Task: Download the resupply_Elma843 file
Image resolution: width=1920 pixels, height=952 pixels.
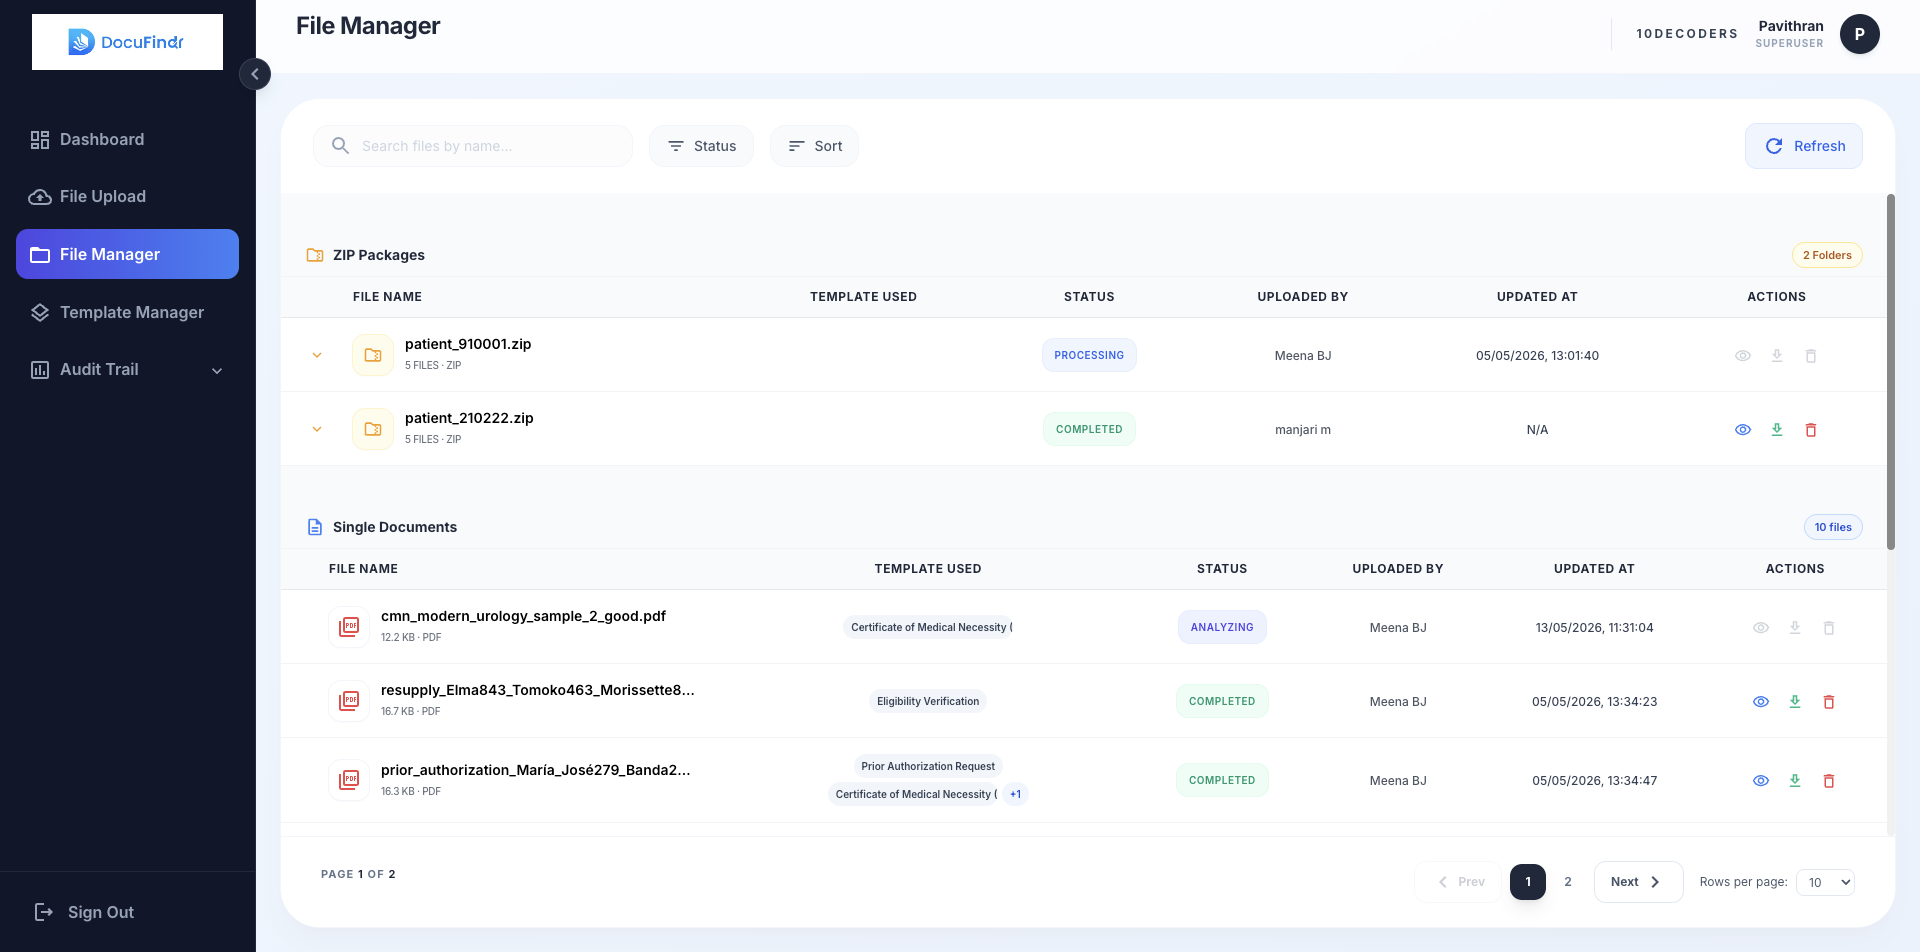Action: pyautogui.click(x=1795, y=702)
